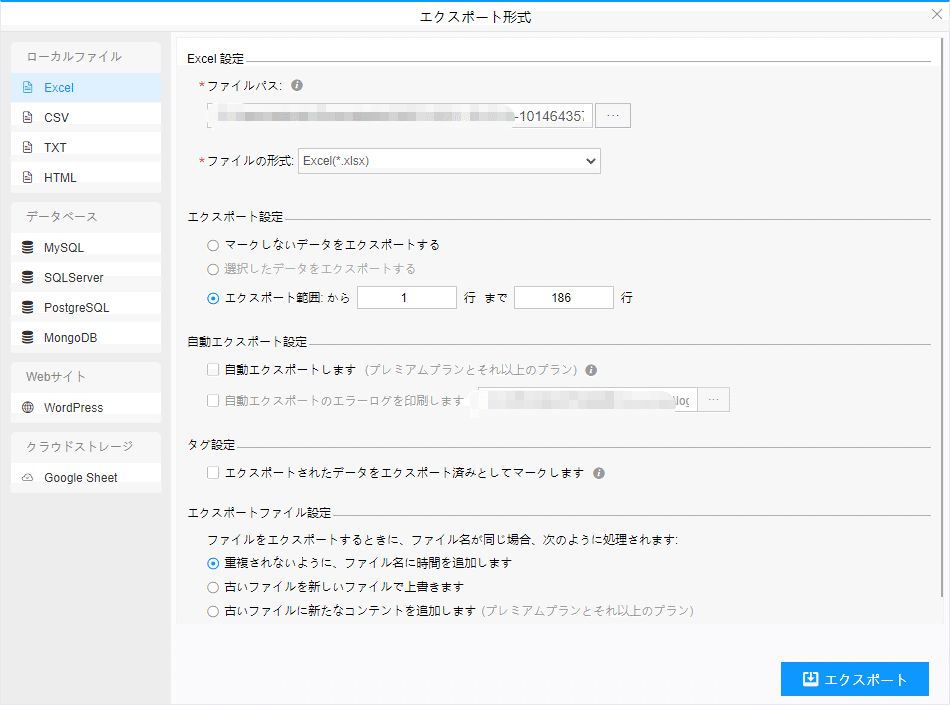Screen dimensions: 950x705
Task: Select マークしないデータをエクスポートする radio button
Action: pos(213,245)
